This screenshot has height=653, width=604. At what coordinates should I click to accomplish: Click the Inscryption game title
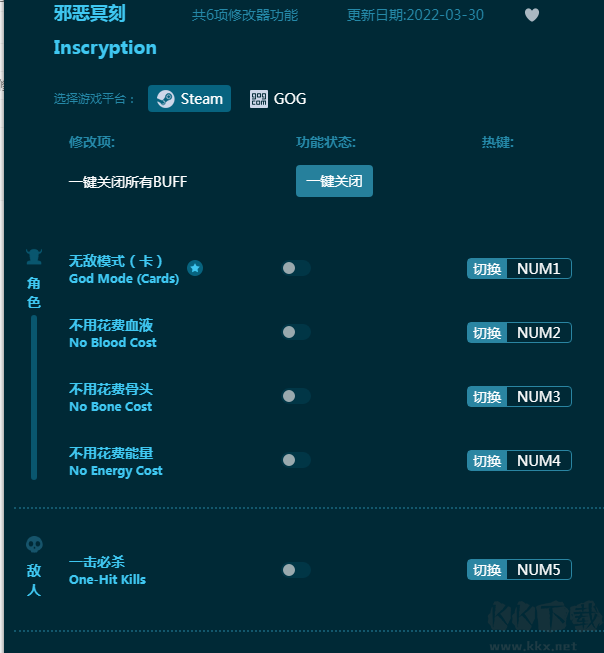[x=105, y=48]
